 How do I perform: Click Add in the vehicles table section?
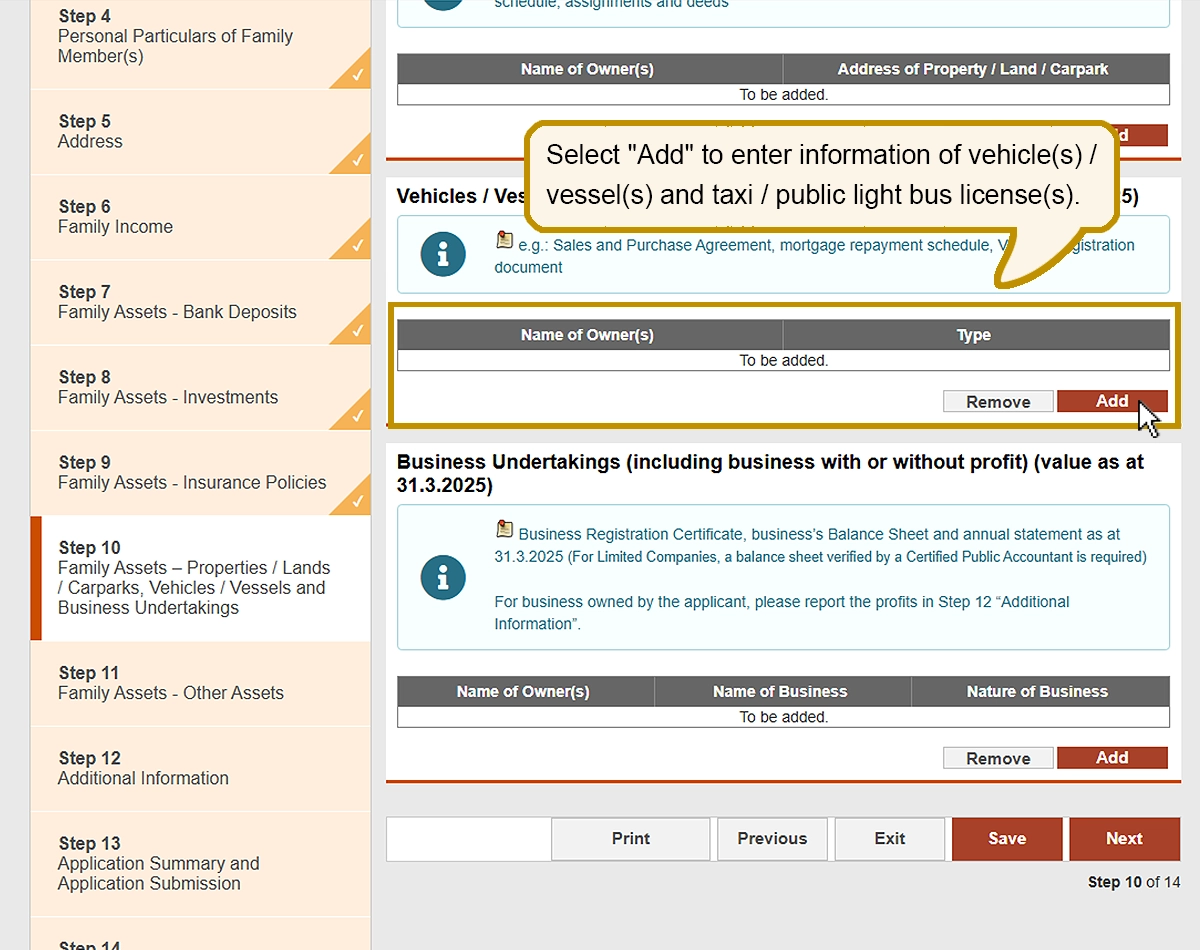click(x=1112, y=401)
